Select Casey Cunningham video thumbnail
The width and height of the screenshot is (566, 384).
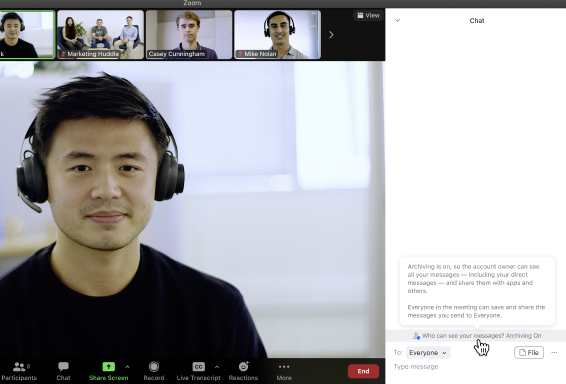(189, 34)
